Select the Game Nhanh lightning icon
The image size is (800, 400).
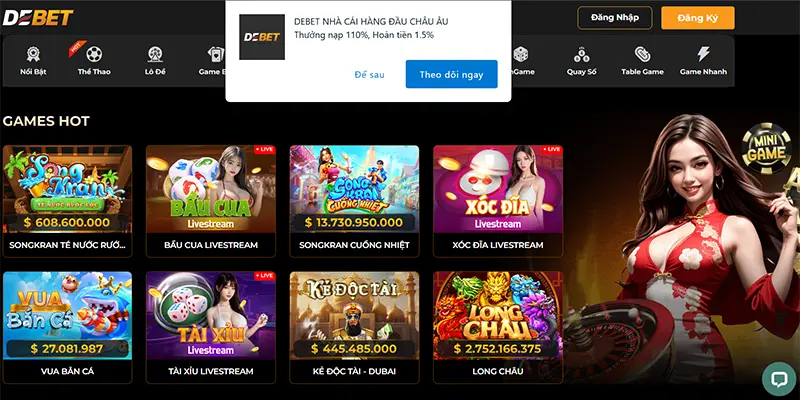coord(703,54)
